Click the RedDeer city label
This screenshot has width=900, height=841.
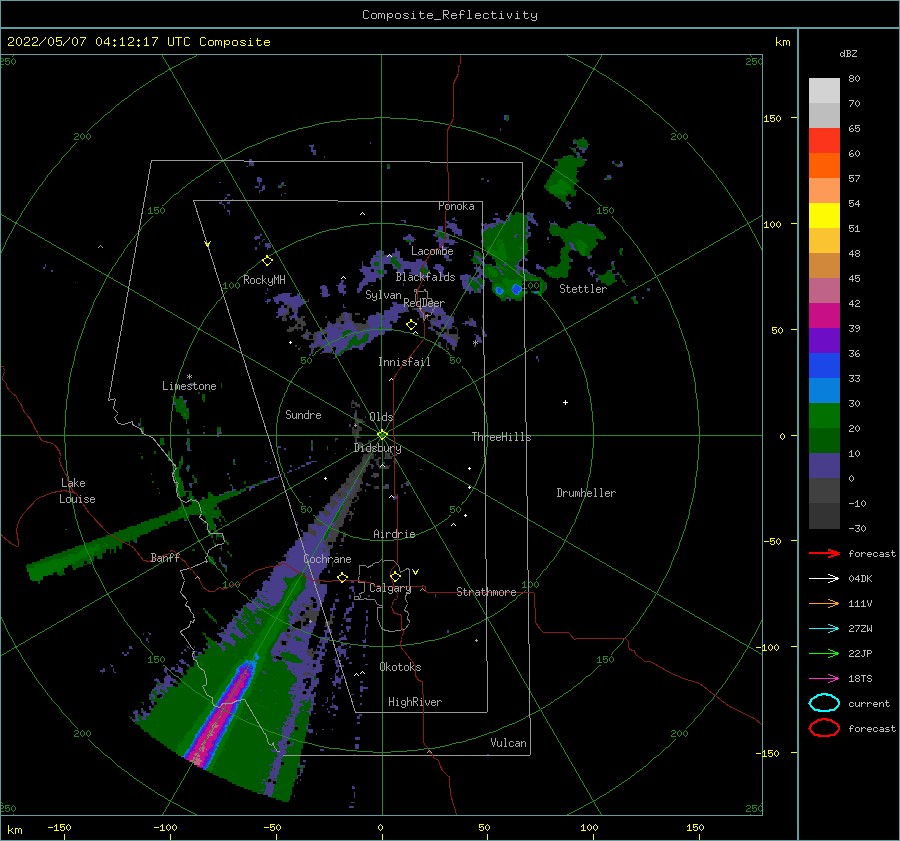coord(424,303)
